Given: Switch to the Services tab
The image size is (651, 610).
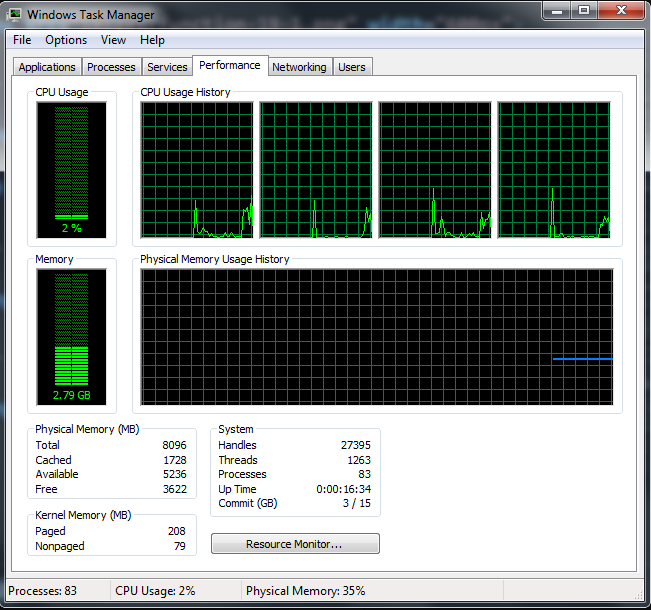Looking at the screenshot, I should (167, 67).
